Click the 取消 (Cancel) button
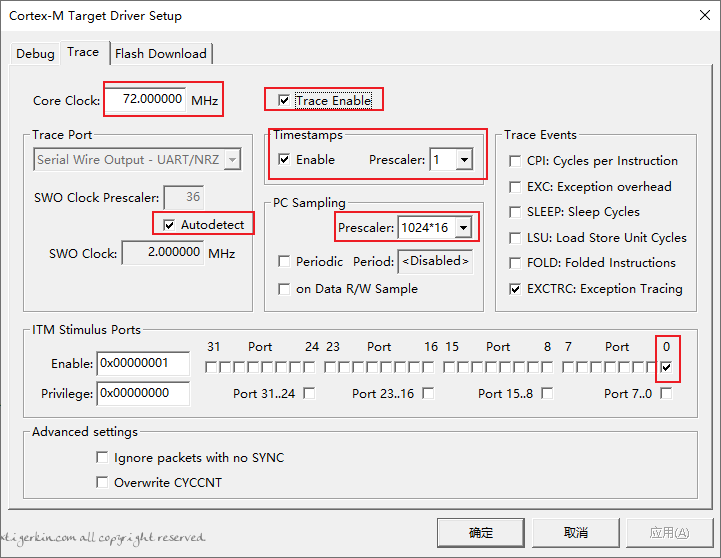 [x=576, y=533]
